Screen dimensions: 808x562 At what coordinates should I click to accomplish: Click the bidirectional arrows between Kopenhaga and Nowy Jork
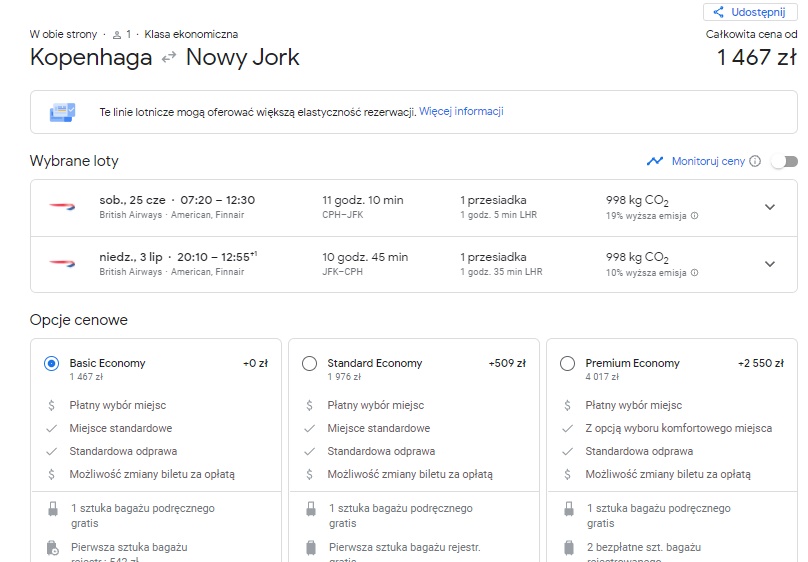(x=169, y=57)
